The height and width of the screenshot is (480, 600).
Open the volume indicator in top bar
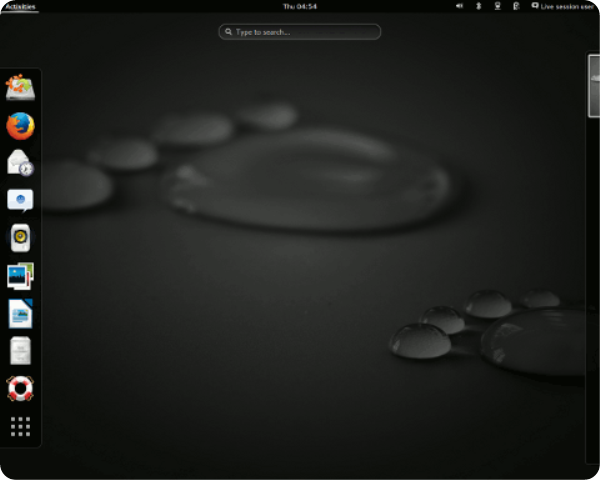pyautogui.click(x=460, y=6)
